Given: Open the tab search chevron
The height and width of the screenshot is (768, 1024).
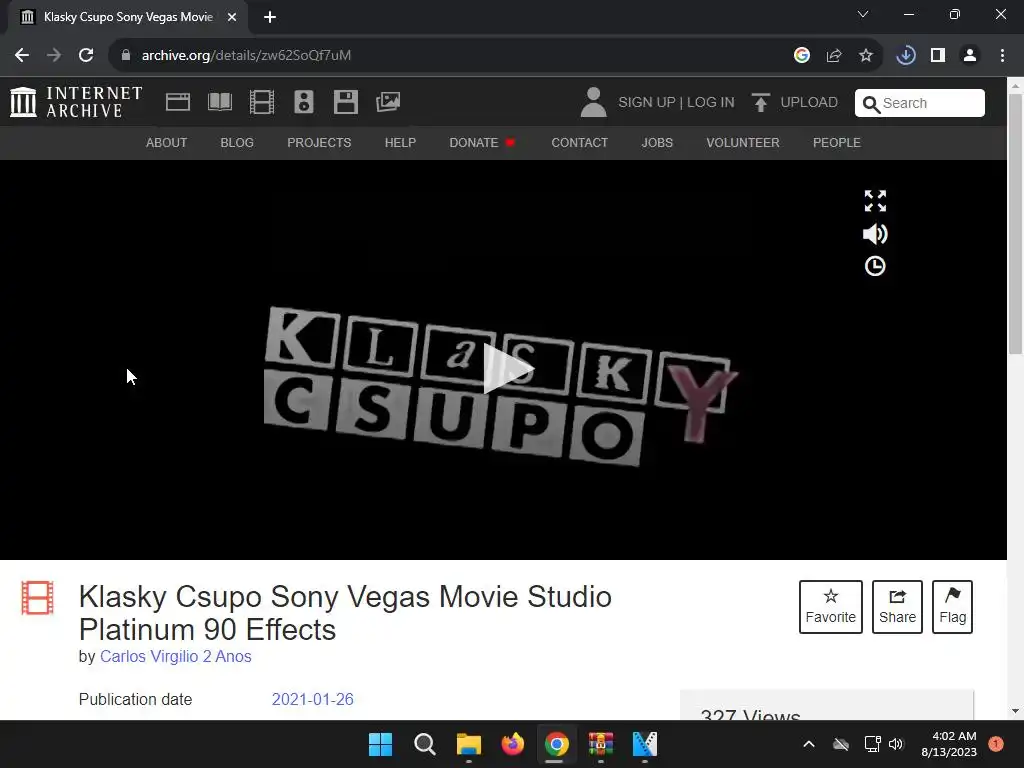Looking at the screenshot, I should pyautogui.click(x=863, y=14).
